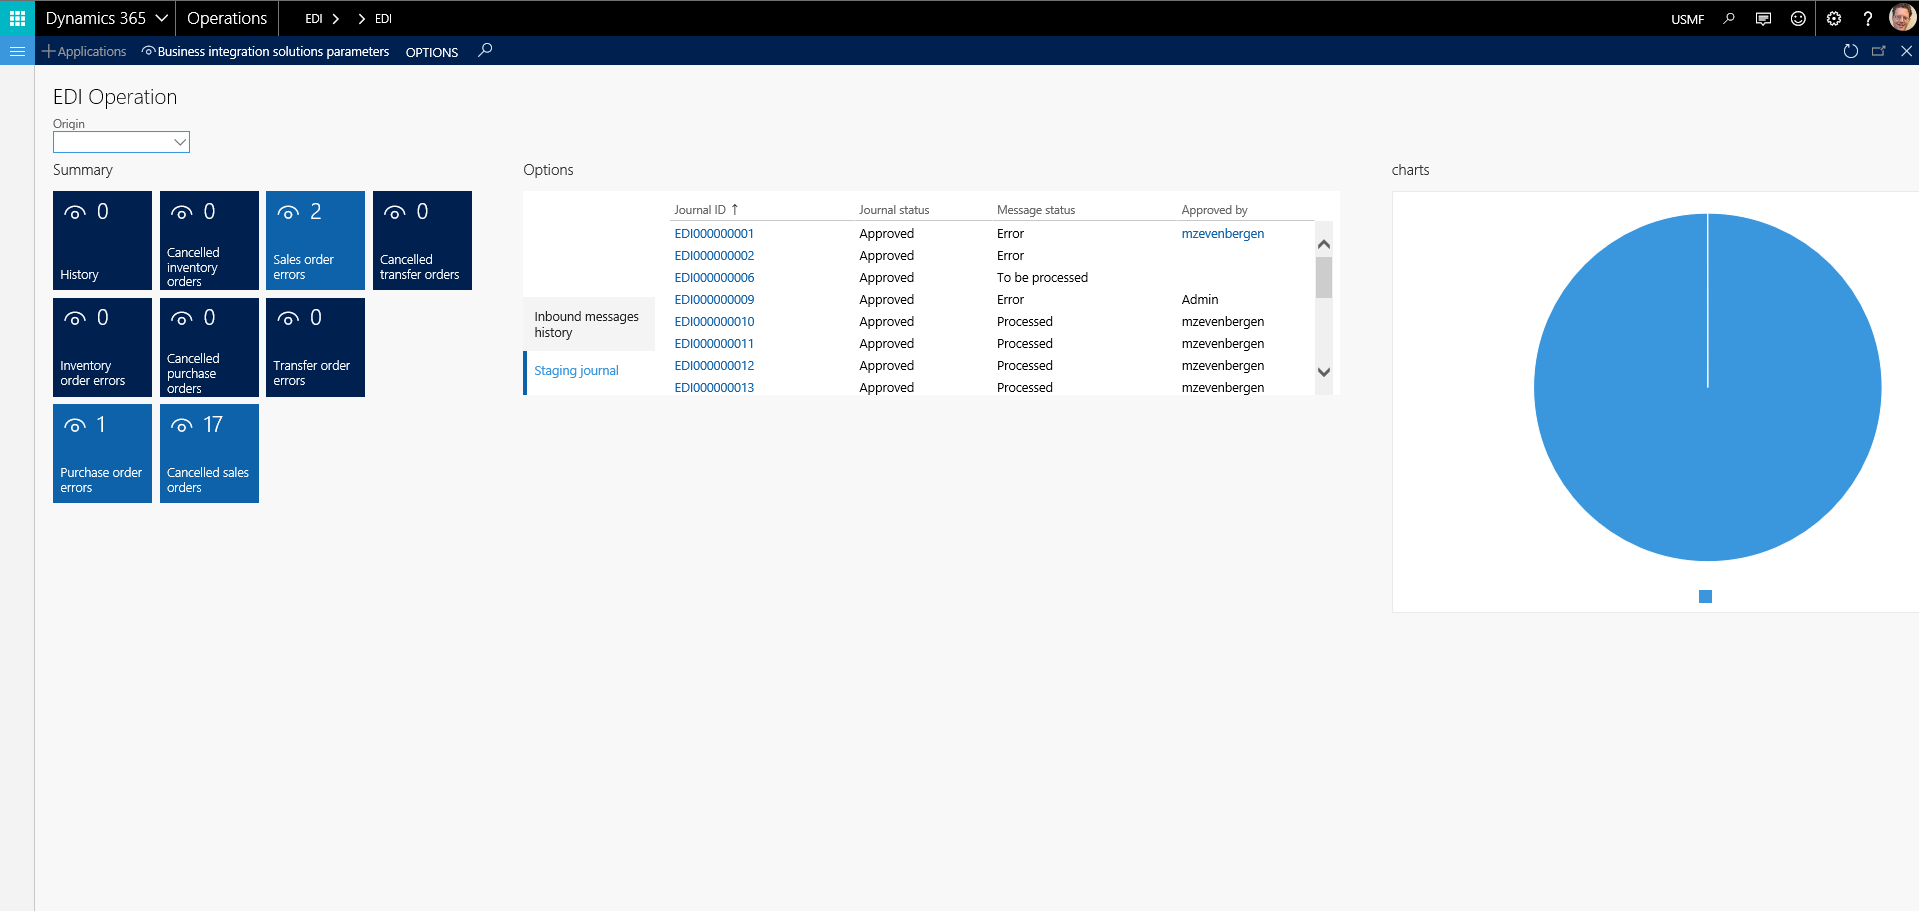
Task: Switch to Inbound messages history tab
Action: [x=587, y=324]
